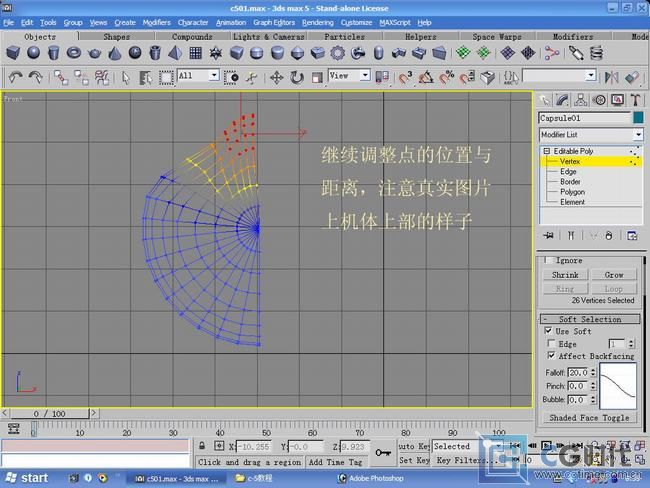
Task: Click the Shrink selection button
Action: pos(565,274)
